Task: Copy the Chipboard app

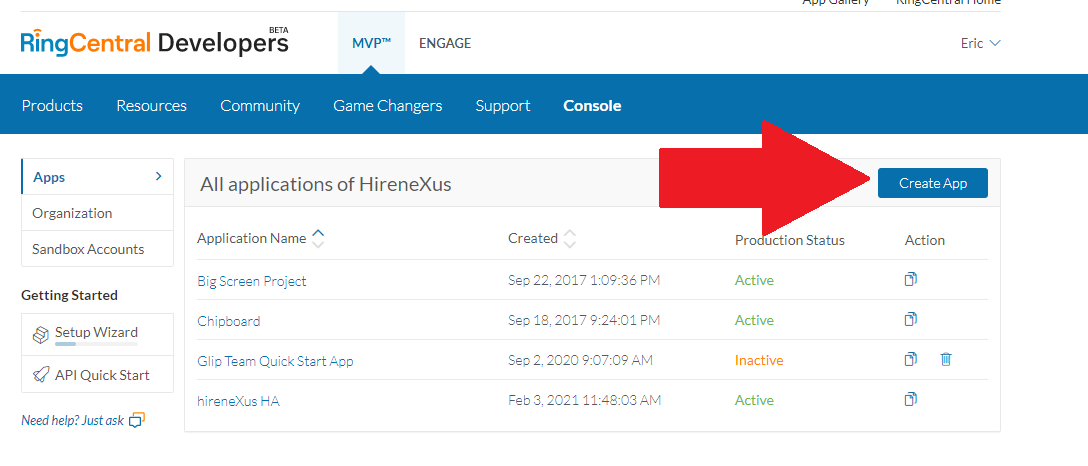Action: point(911,320)
